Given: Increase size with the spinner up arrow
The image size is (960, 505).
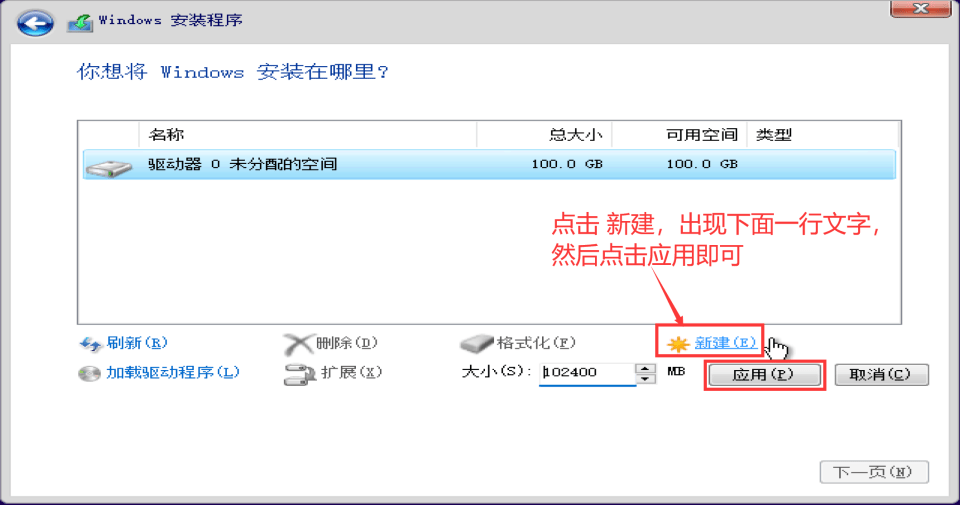Looking at the screenshot, I should [x=645, y=368].
